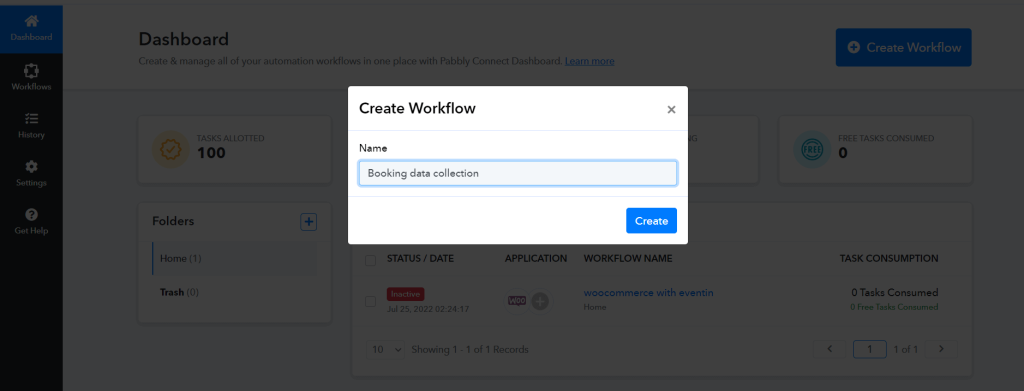Click the STATUS / DATE column header
The height and width of the screenshot is (391, 1024).
tap(421, 258)
